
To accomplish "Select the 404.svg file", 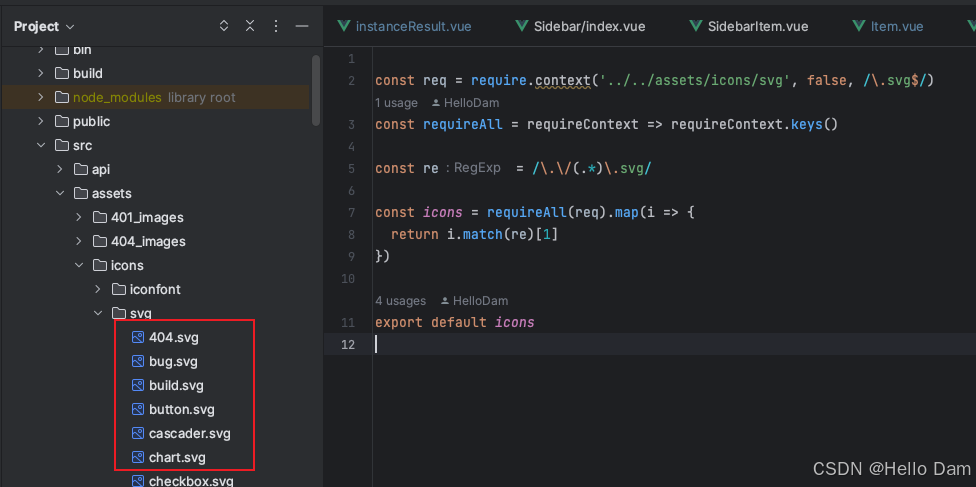I will coord(174,338).
